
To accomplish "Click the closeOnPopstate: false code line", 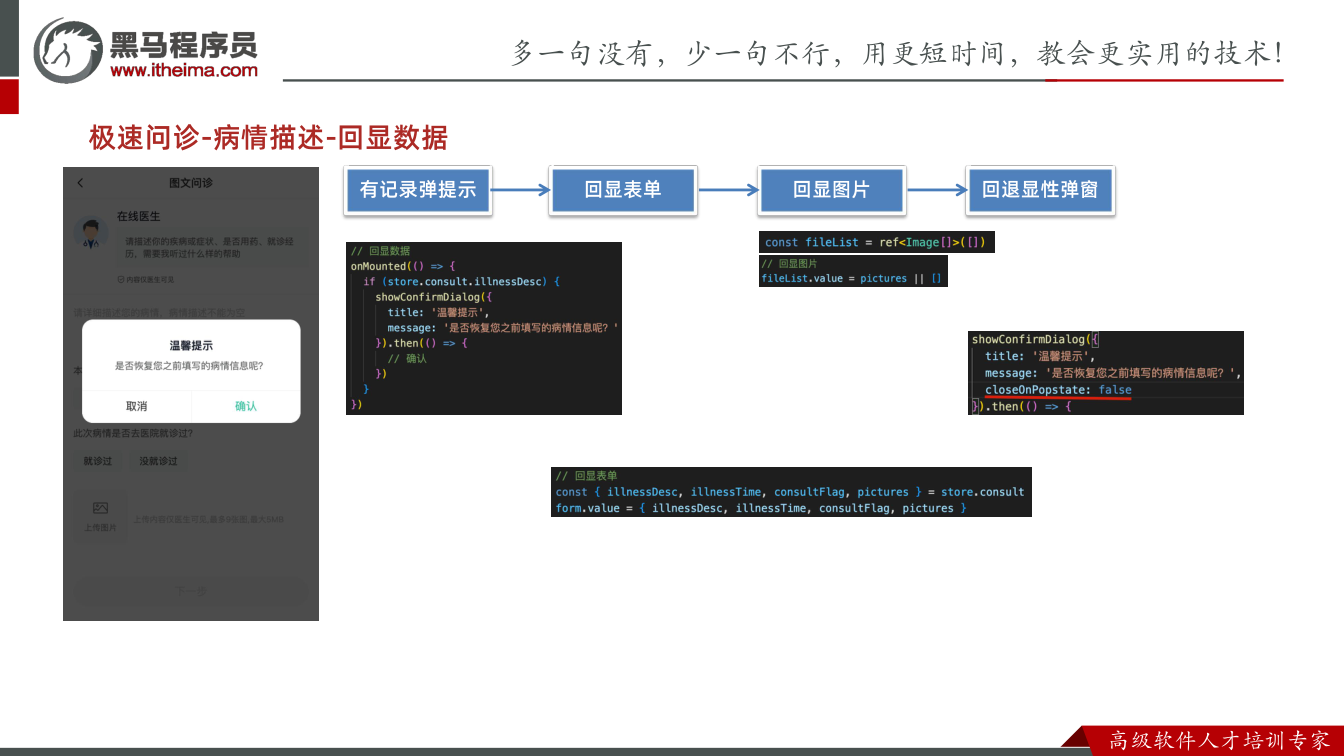I will (1058, 390).
